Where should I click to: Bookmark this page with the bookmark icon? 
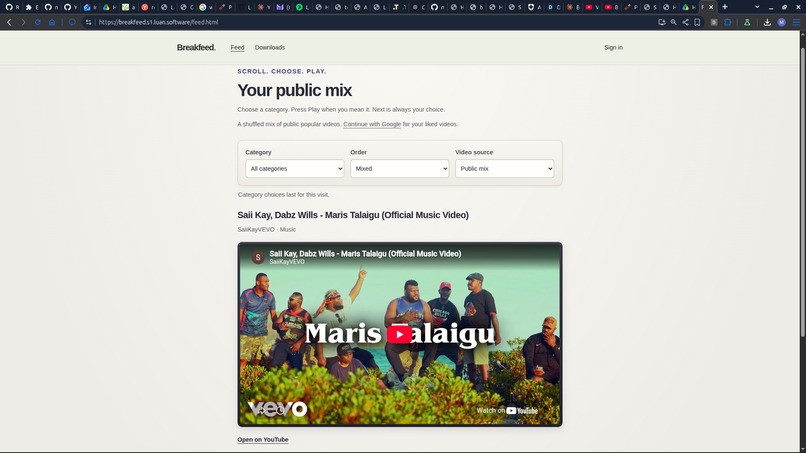pos(697,23)
